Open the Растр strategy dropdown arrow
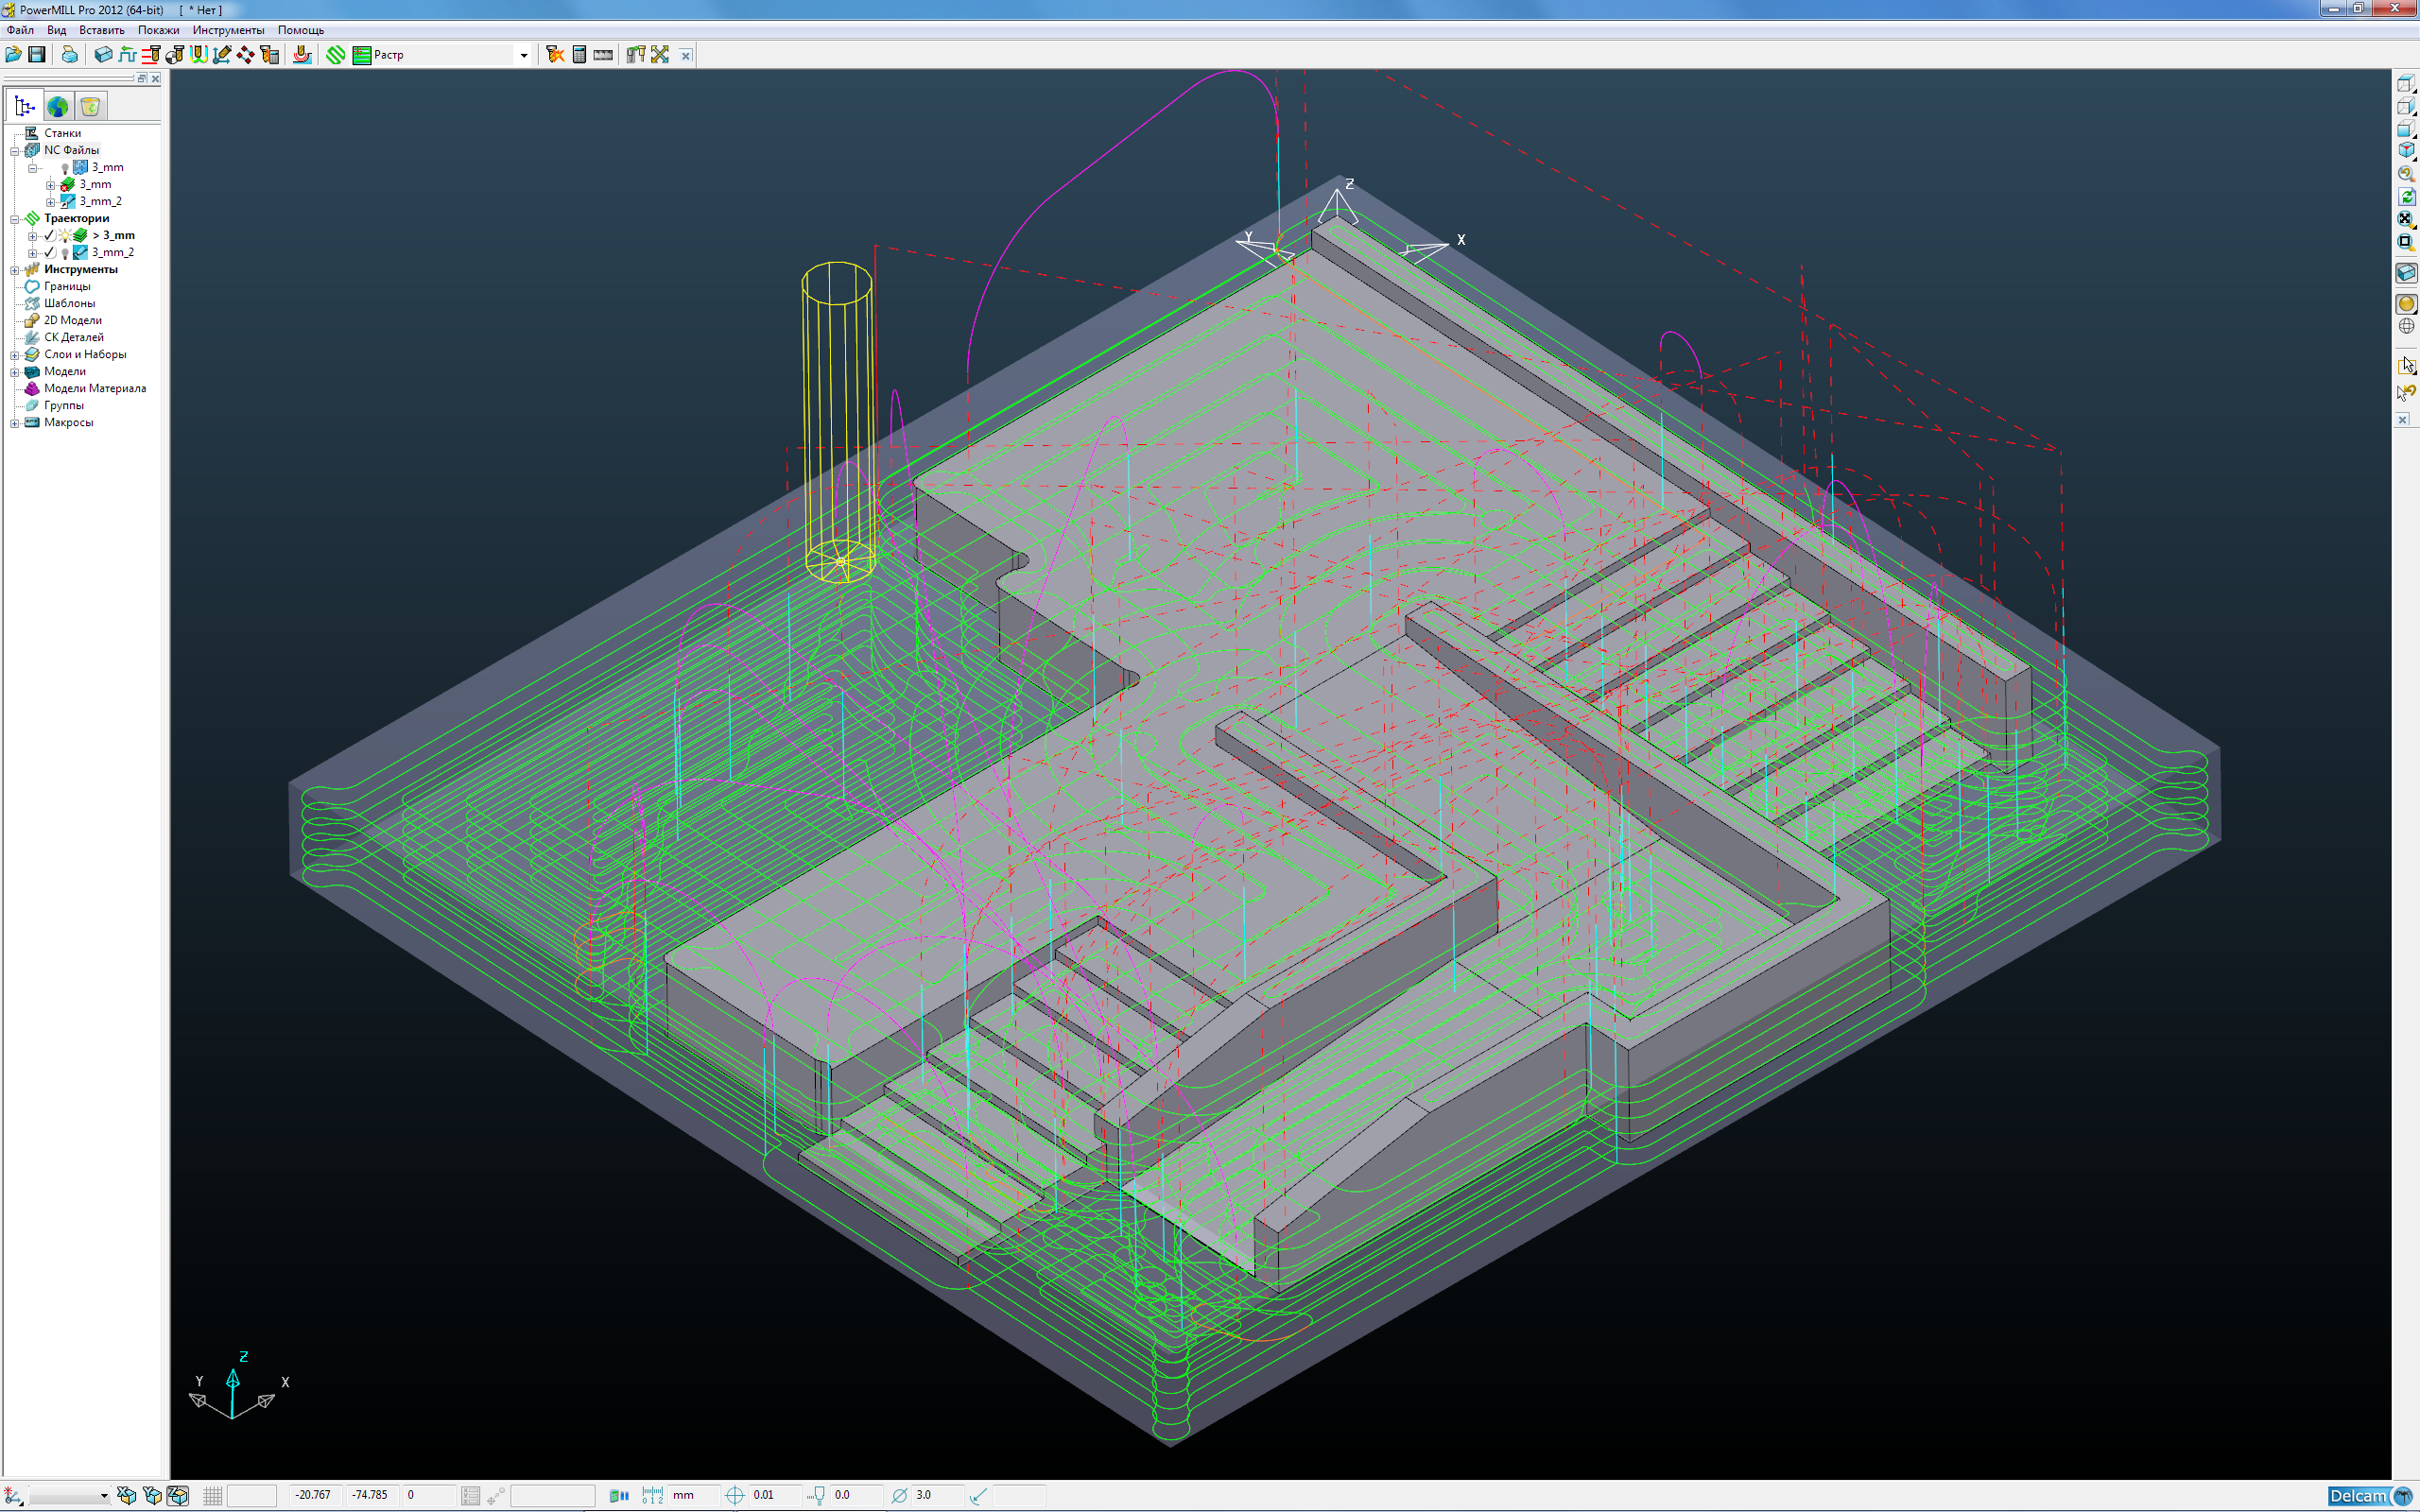This screenshot has height=1512, width=2420. click(524, 55)
